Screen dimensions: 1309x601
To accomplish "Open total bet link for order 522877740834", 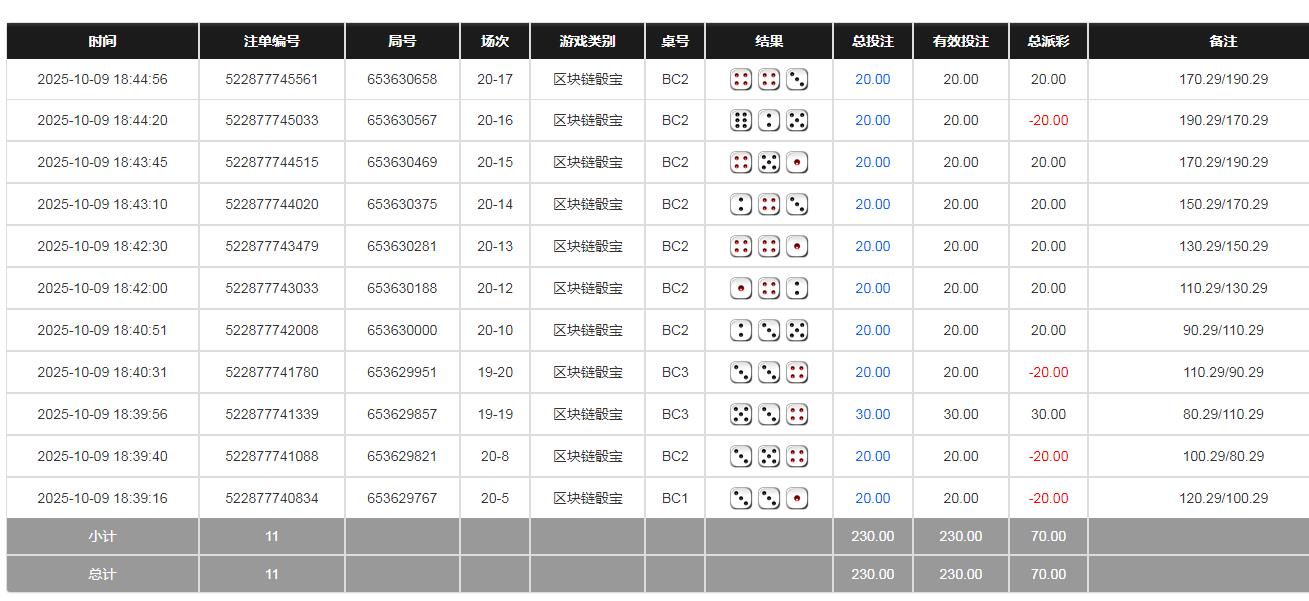I will (x=872, y=498).
